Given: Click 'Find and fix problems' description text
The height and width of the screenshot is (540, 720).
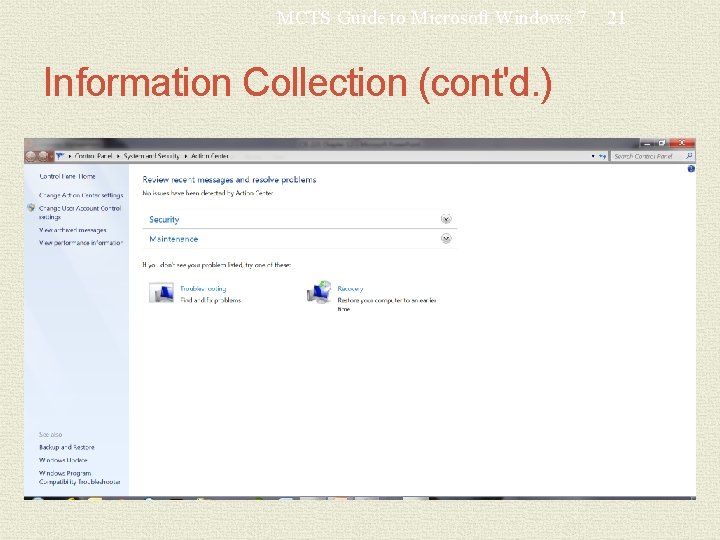Looking at the screenshot, I should coord(210,300).
